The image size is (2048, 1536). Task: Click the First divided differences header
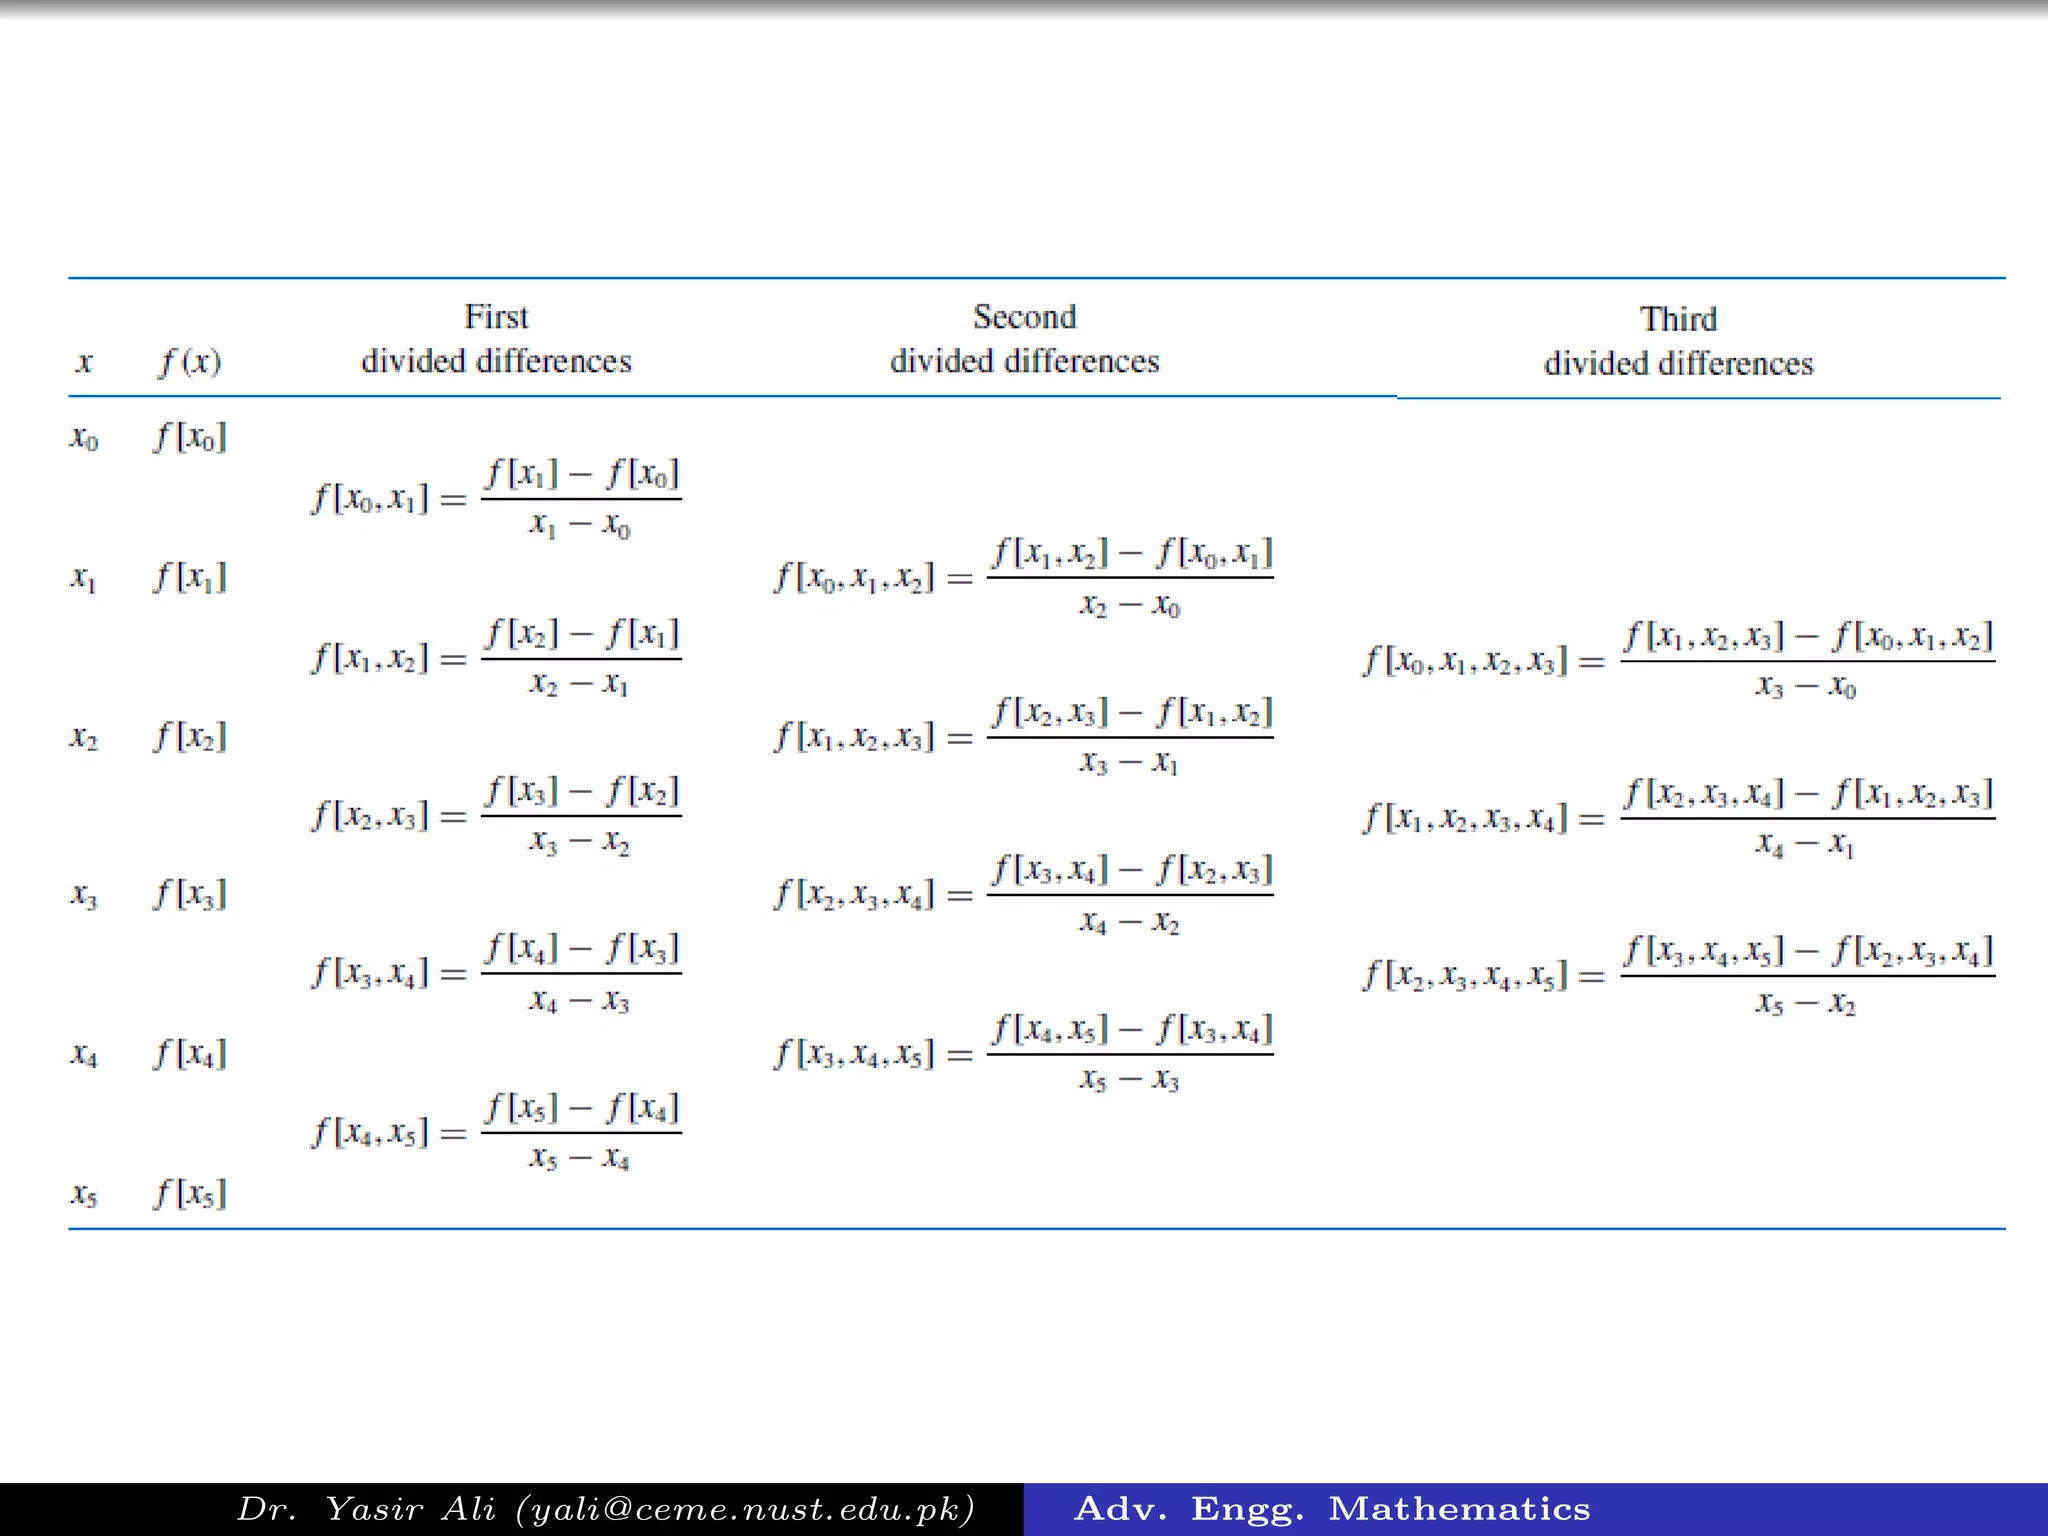(496, 339)
